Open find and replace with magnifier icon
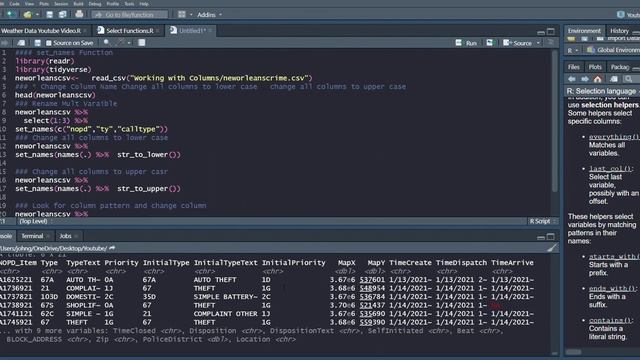 point(107,42)
